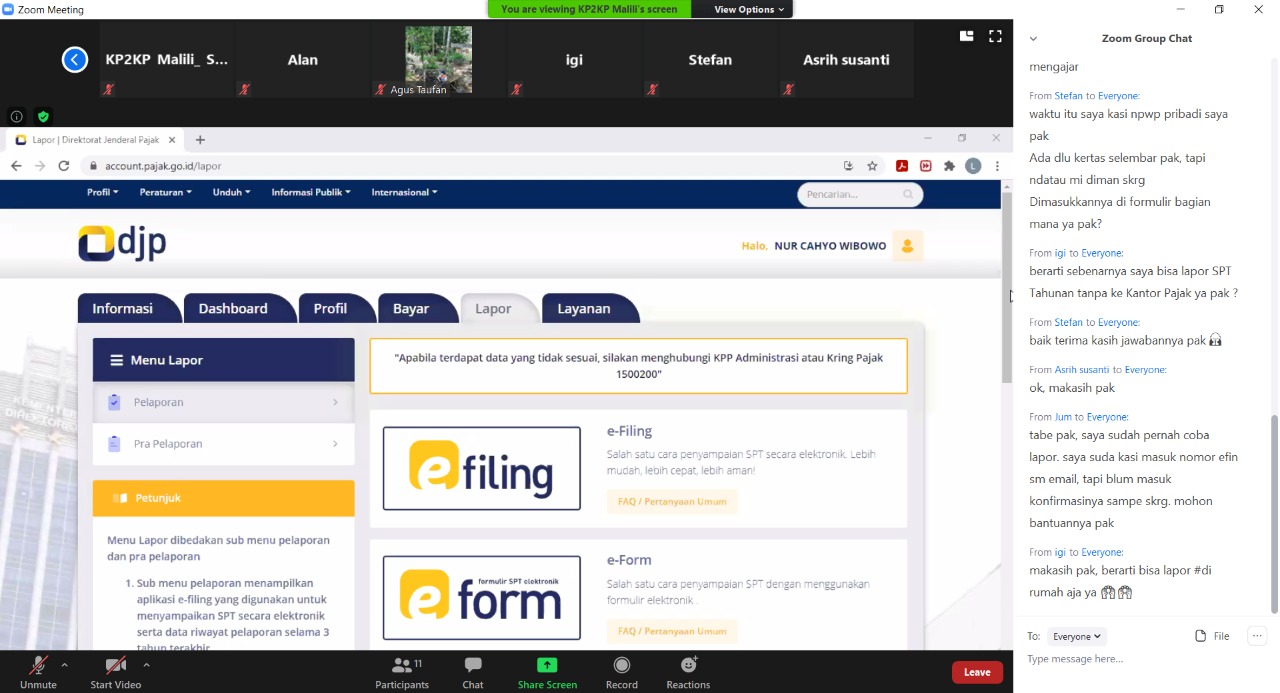
Task: Click the green encryption shield icon
Action: pos(43,116)
